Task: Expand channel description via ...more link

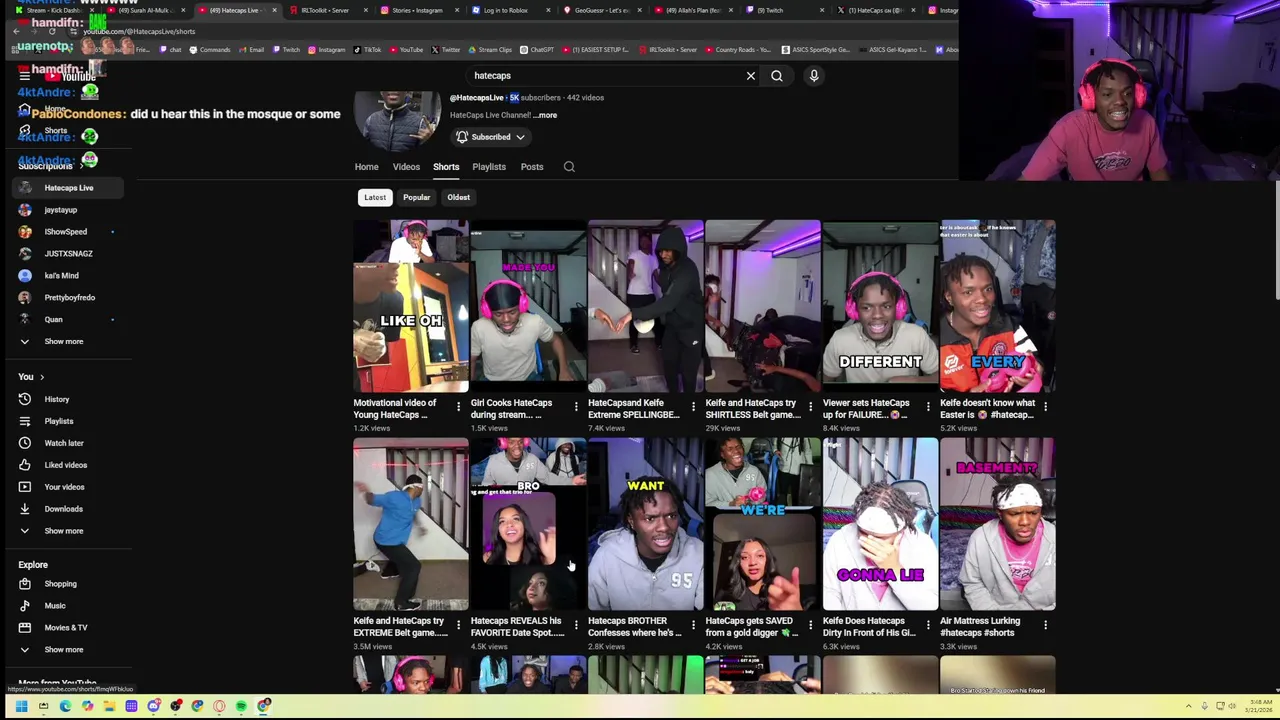Action: pos(545,115)
